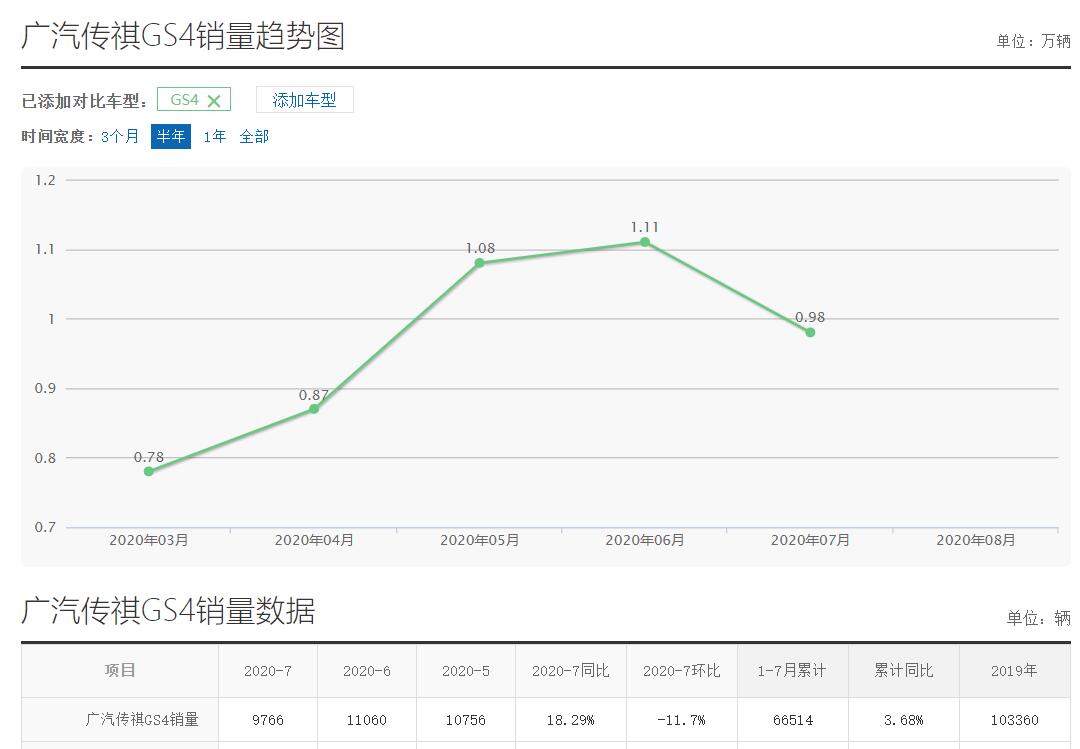Remove the GS4 comparison model tag
The height and width of the screenshot is (749, 1080).
(x=214, y=101)
